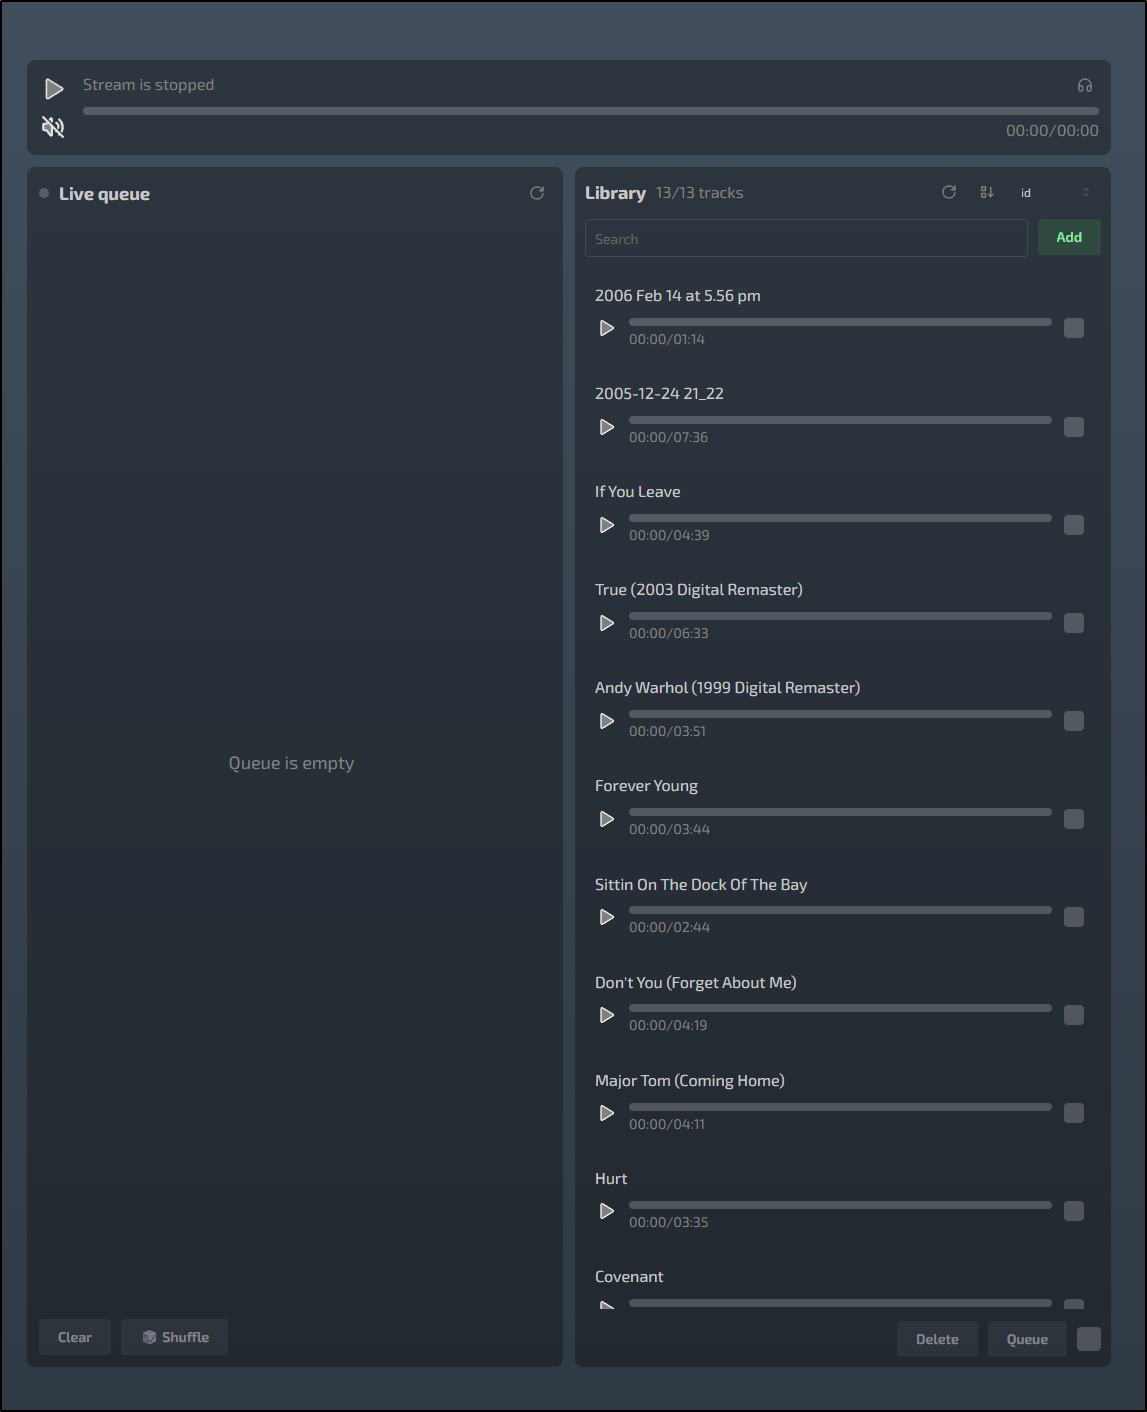The width and height of the screenshot is (1147, 1412).
Task: Play '2005-12-24 21_22' preview
Action: point(607,427)
